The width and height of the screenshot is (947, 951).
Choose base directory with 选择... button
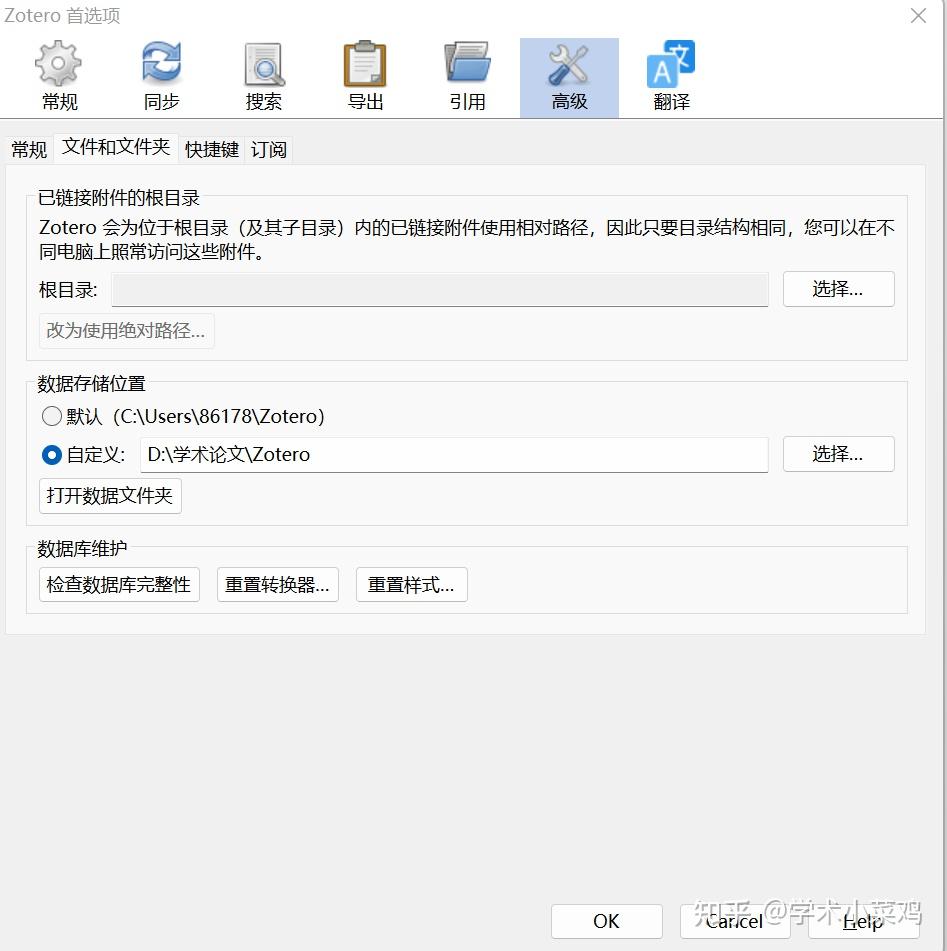coord(838,289)
